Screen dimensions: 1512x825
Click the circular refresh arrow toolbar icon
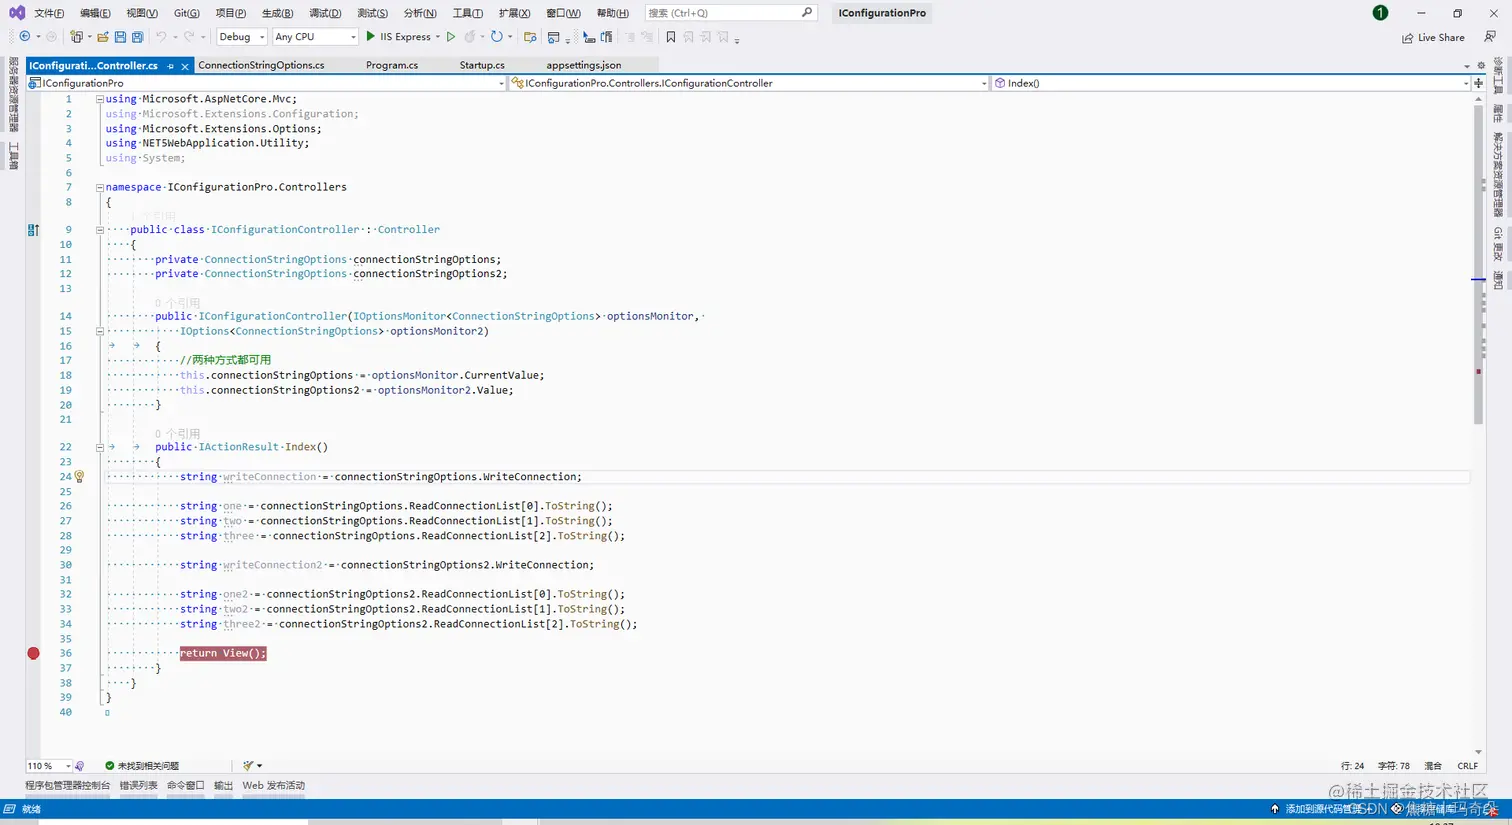[x=496, y=37]
